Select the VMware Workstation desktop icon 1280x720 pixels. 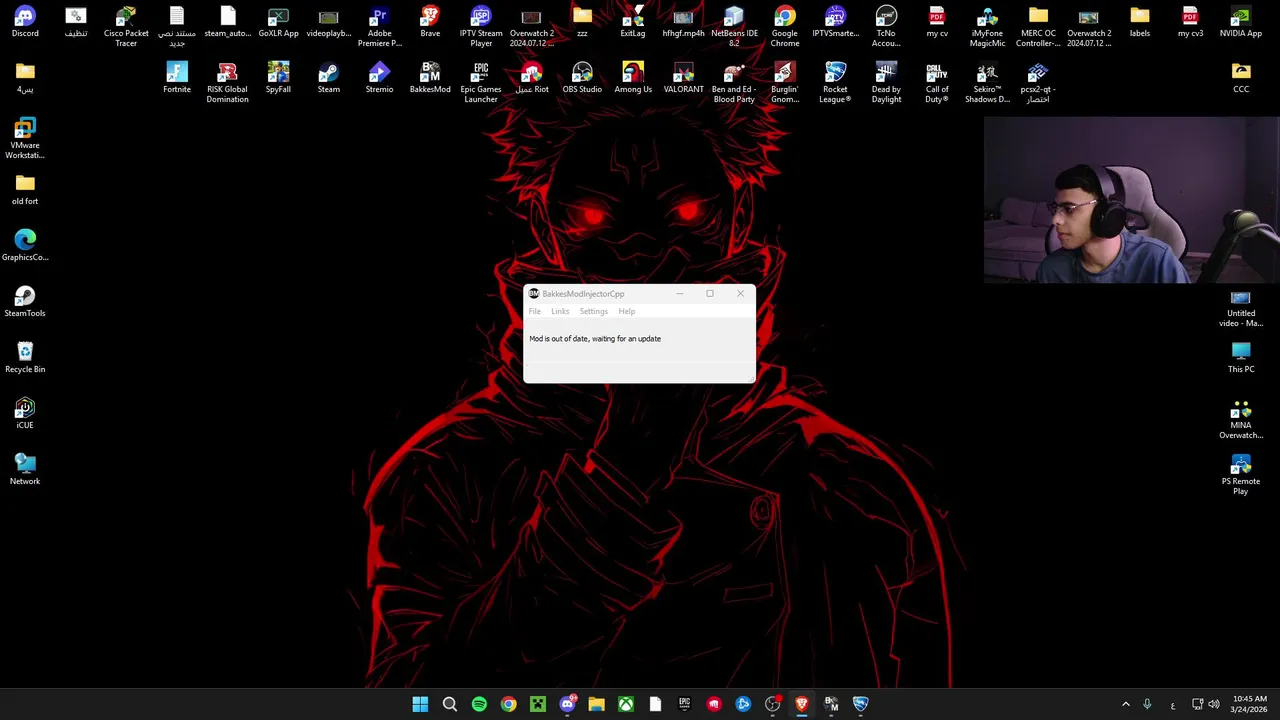tap(25, 139)
